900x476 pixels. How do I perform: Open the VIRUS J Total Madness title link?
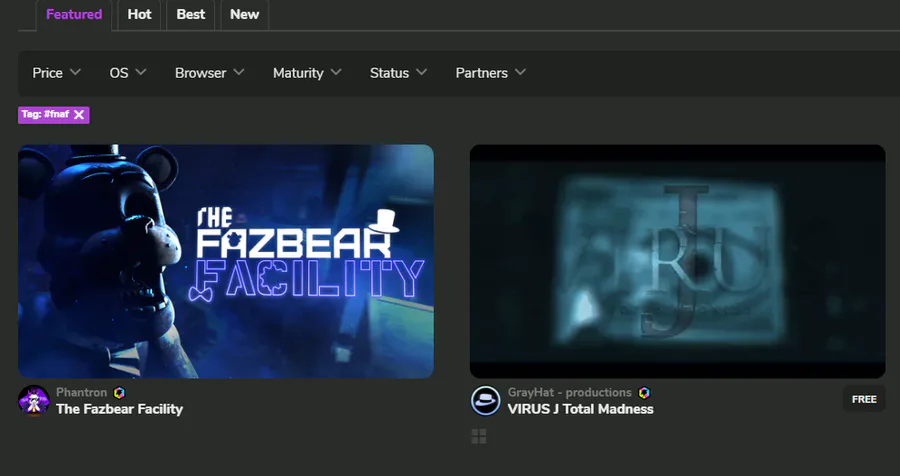[580, 409]
